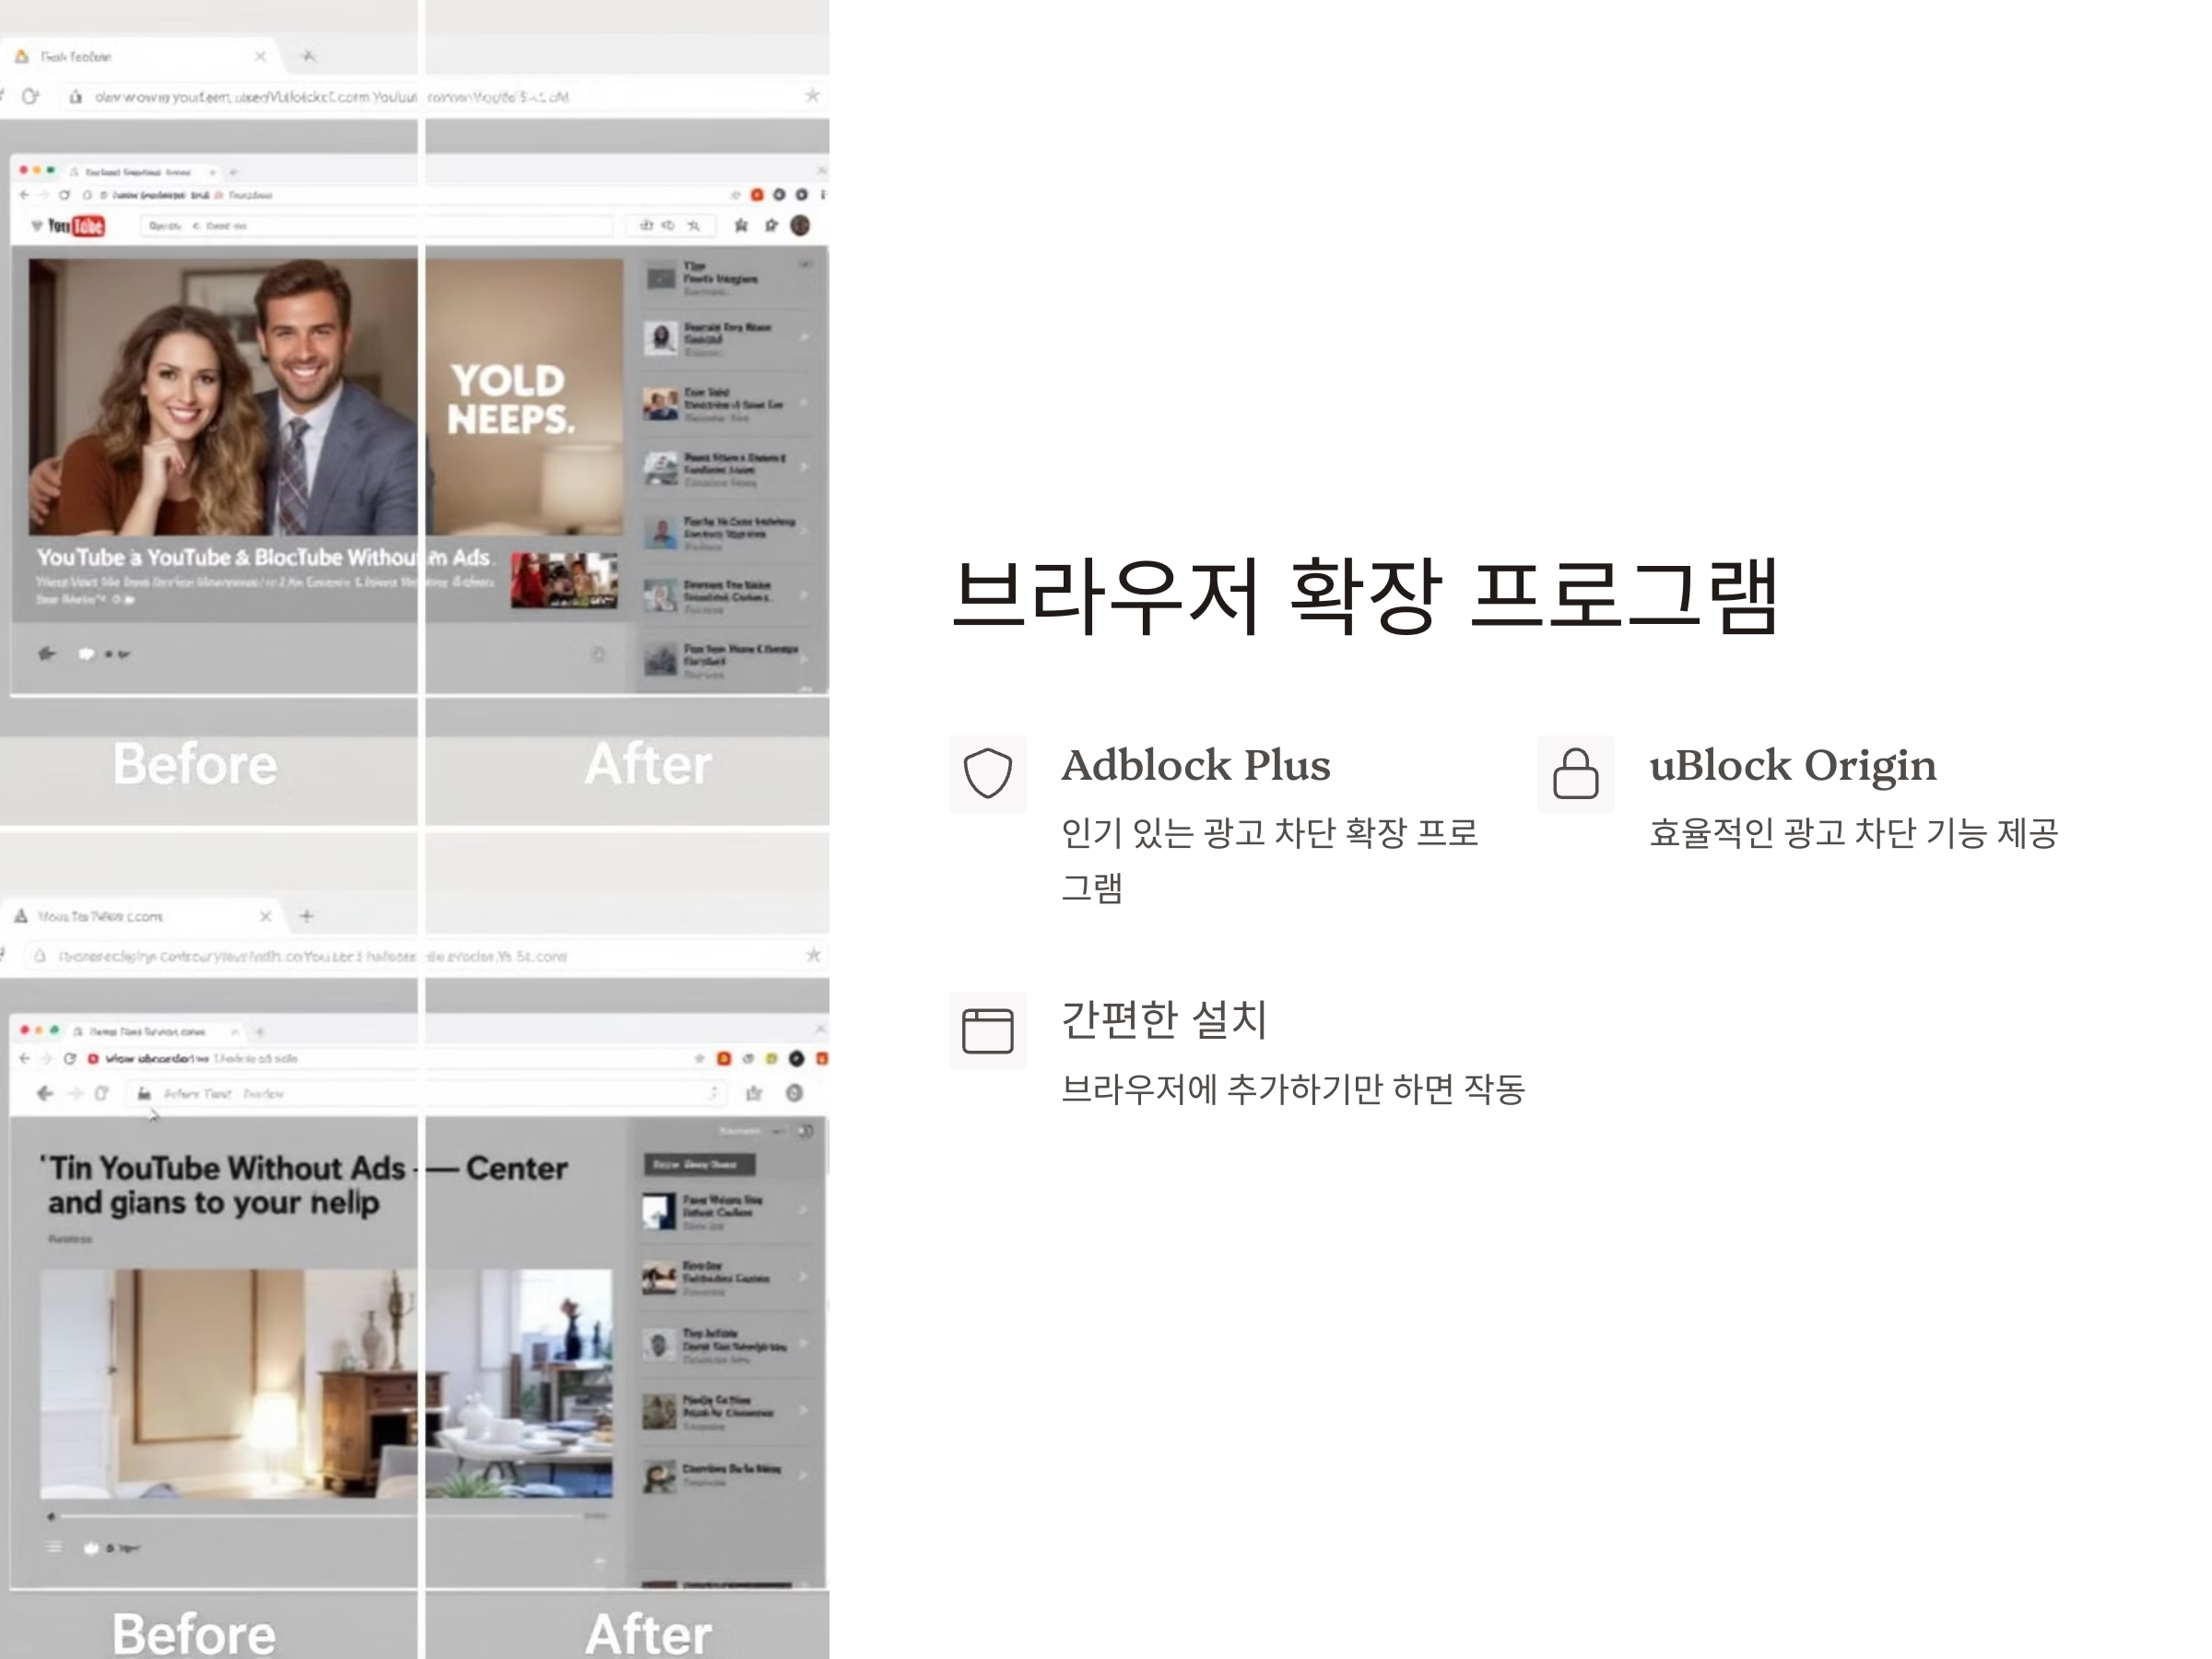Click the reload icon in top address bar
The width and height of the screenshot is (2212, 1659).
pyautogui.click(x=31, y=96)
